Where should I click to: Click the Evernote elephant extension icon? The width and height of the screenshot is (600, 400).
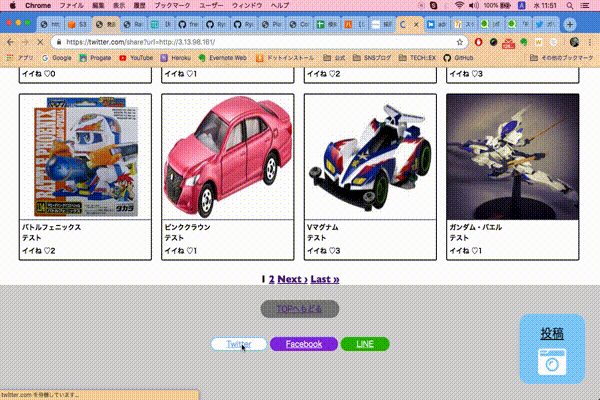[x=523, y=42]
